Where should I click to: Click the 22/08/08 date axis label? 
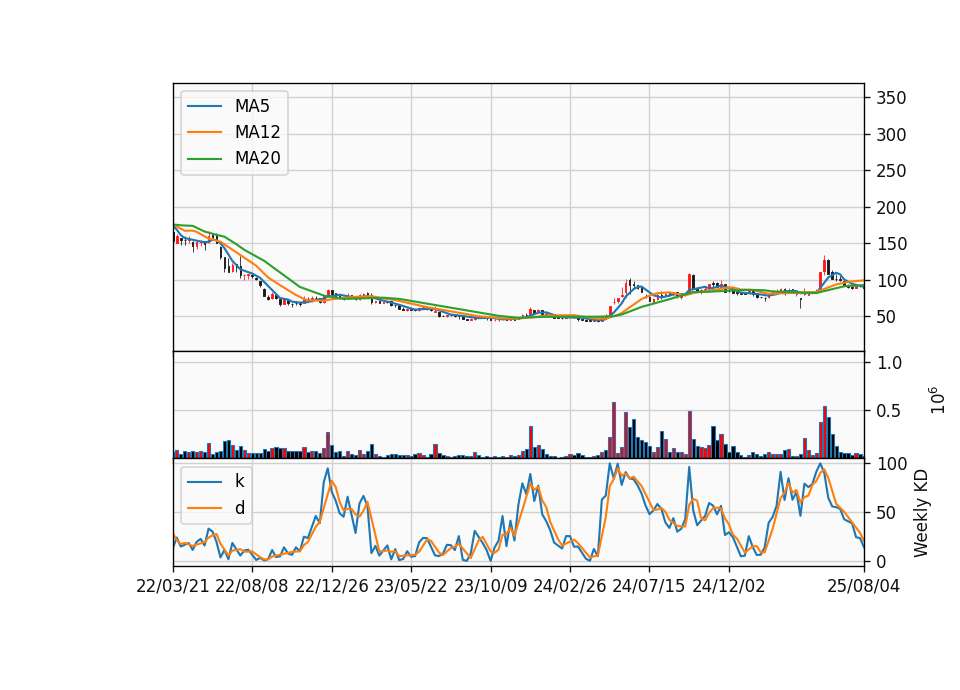click(252, 586)
